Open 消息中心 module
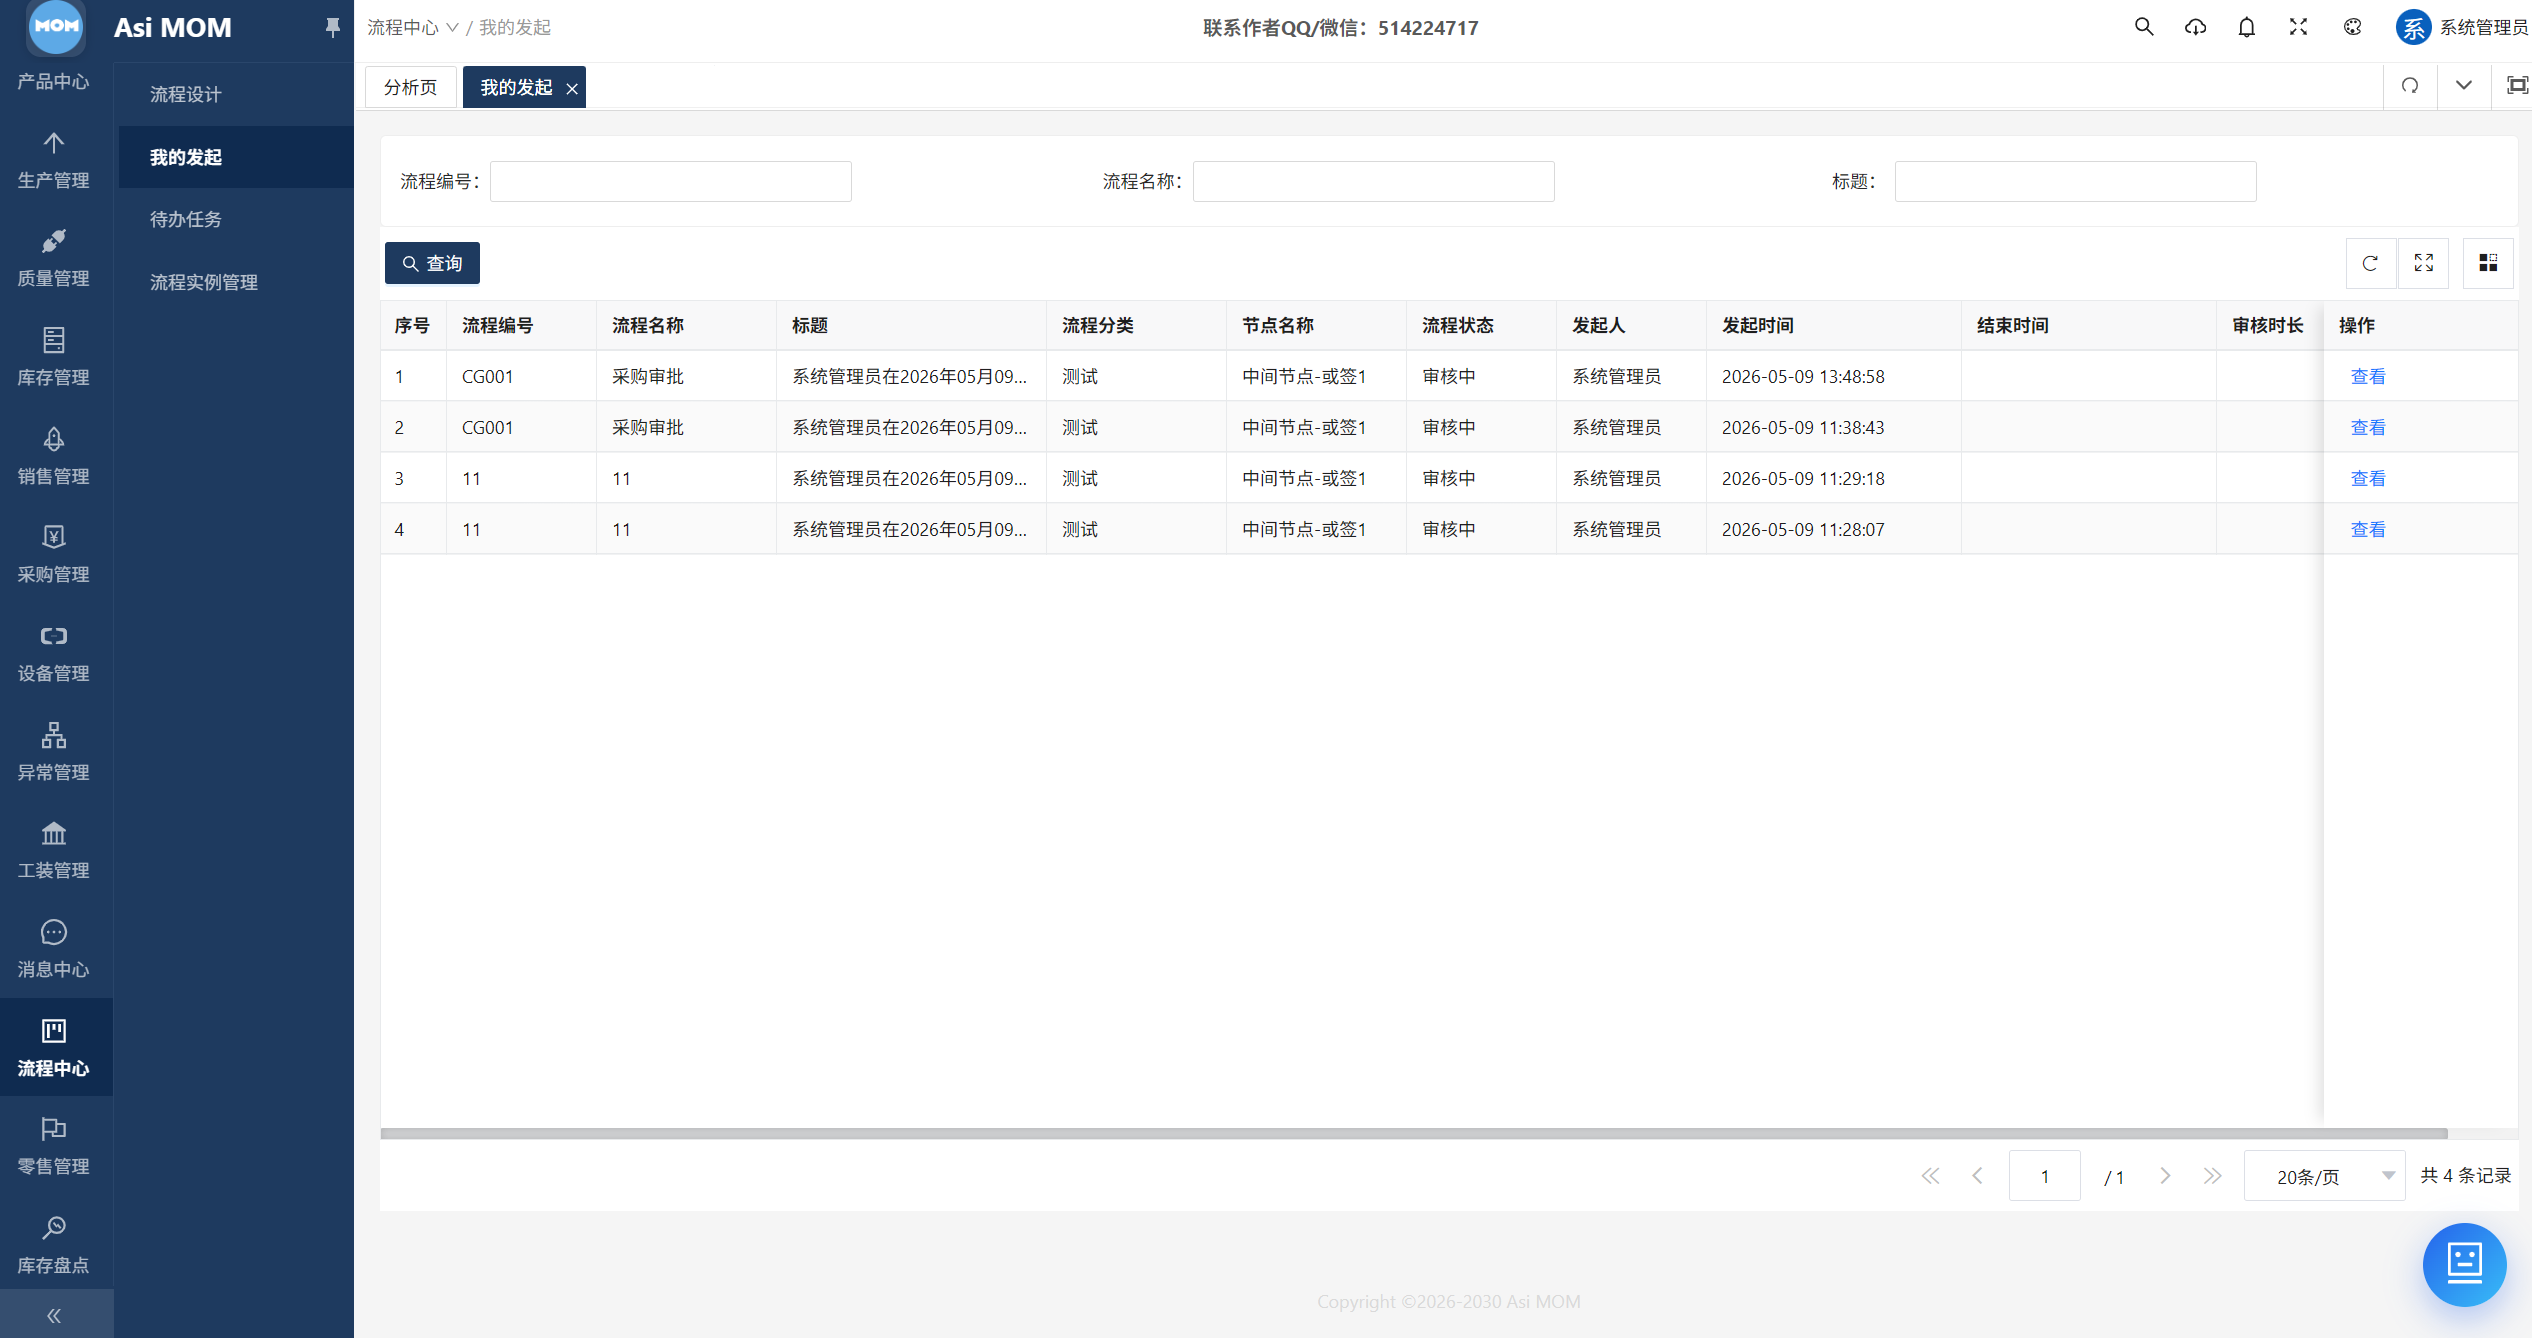2532x1338 pixels. (x=54, y=949)
